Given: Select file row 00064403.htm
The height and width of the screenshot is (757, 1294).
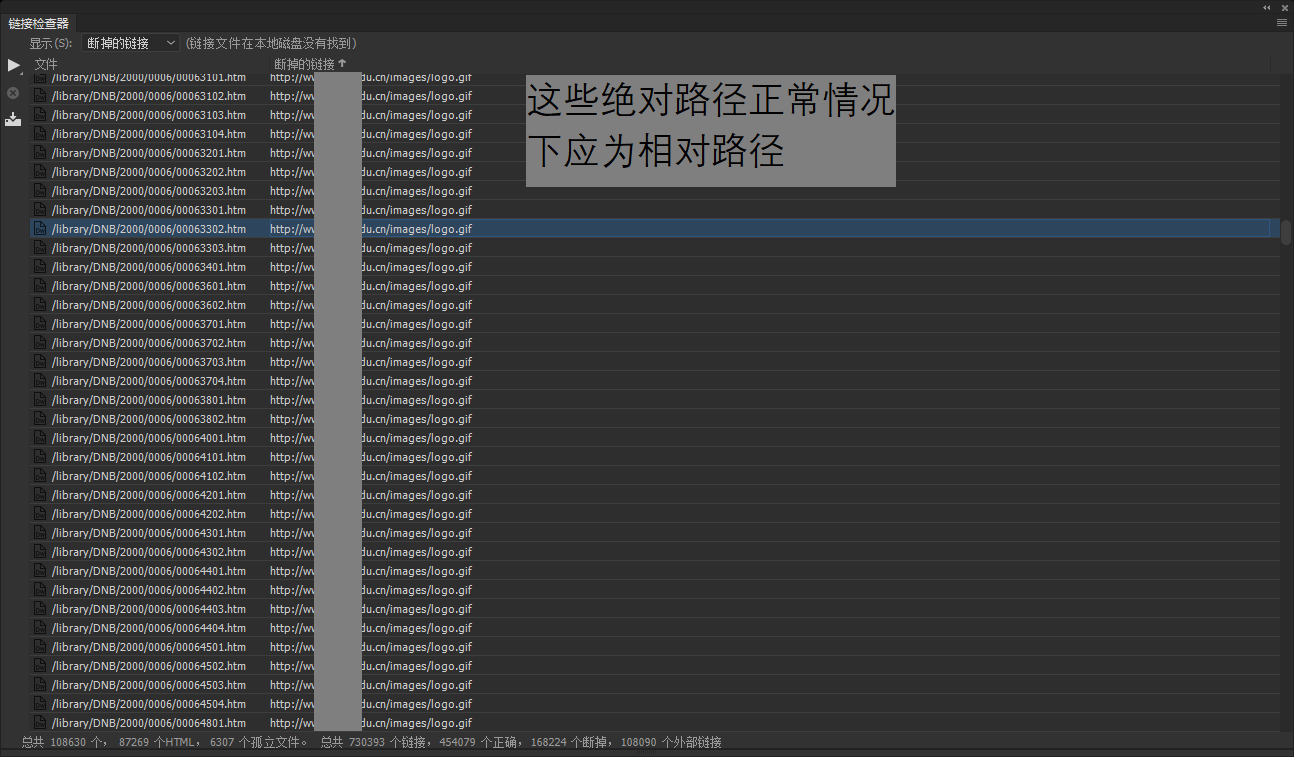Looking at the screenshot, I should (x=655, y=609).
